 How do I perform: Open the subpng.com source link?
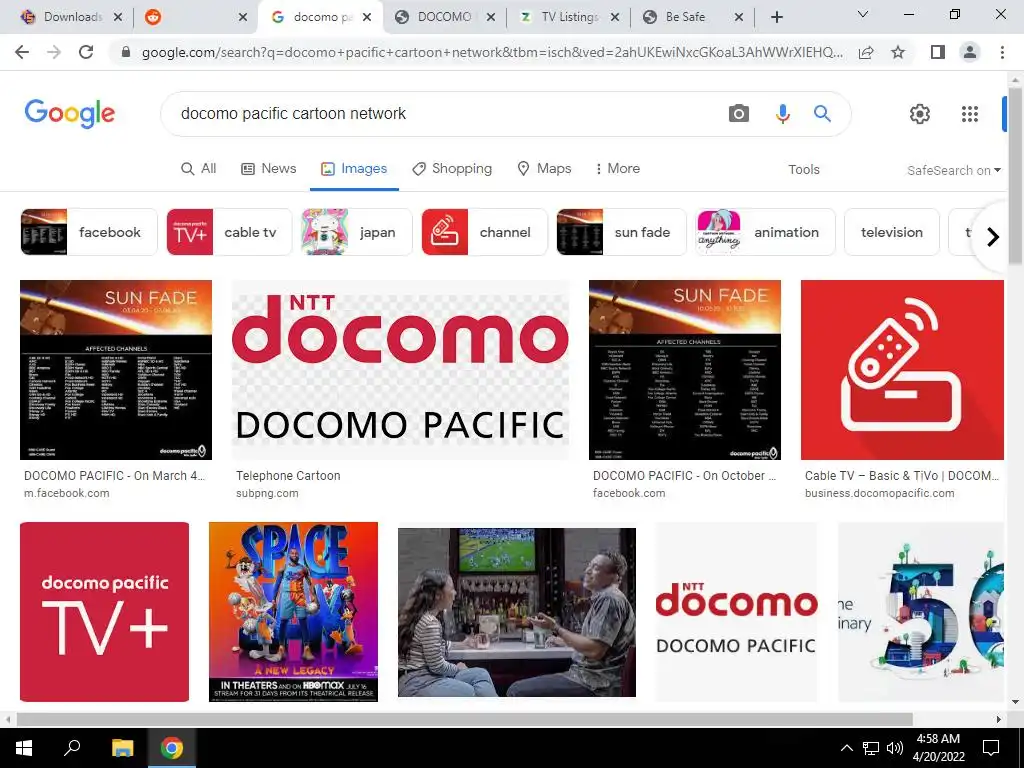click(267, 493)
